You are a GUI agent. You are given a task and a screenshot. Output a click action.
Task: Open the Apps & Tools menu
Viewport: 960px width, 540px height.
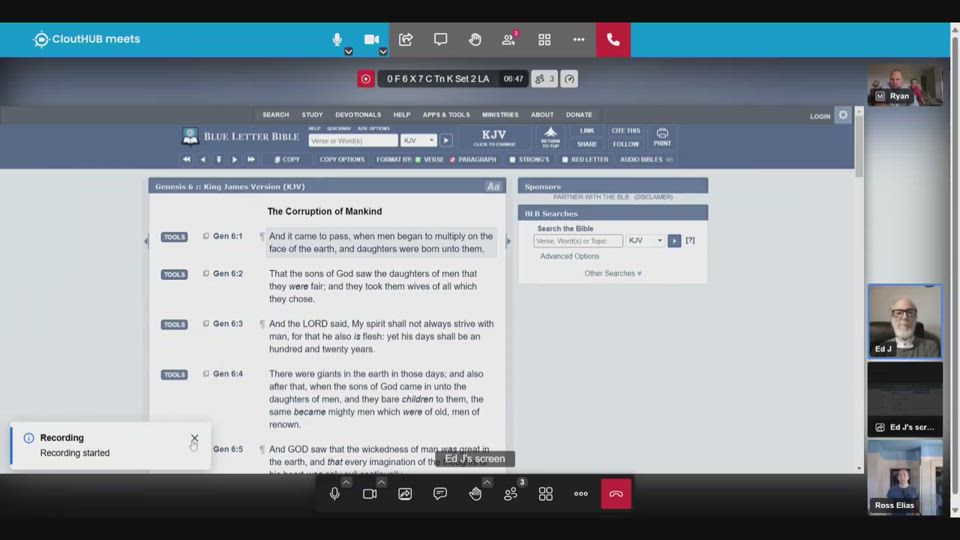click(x=446, y=115)
